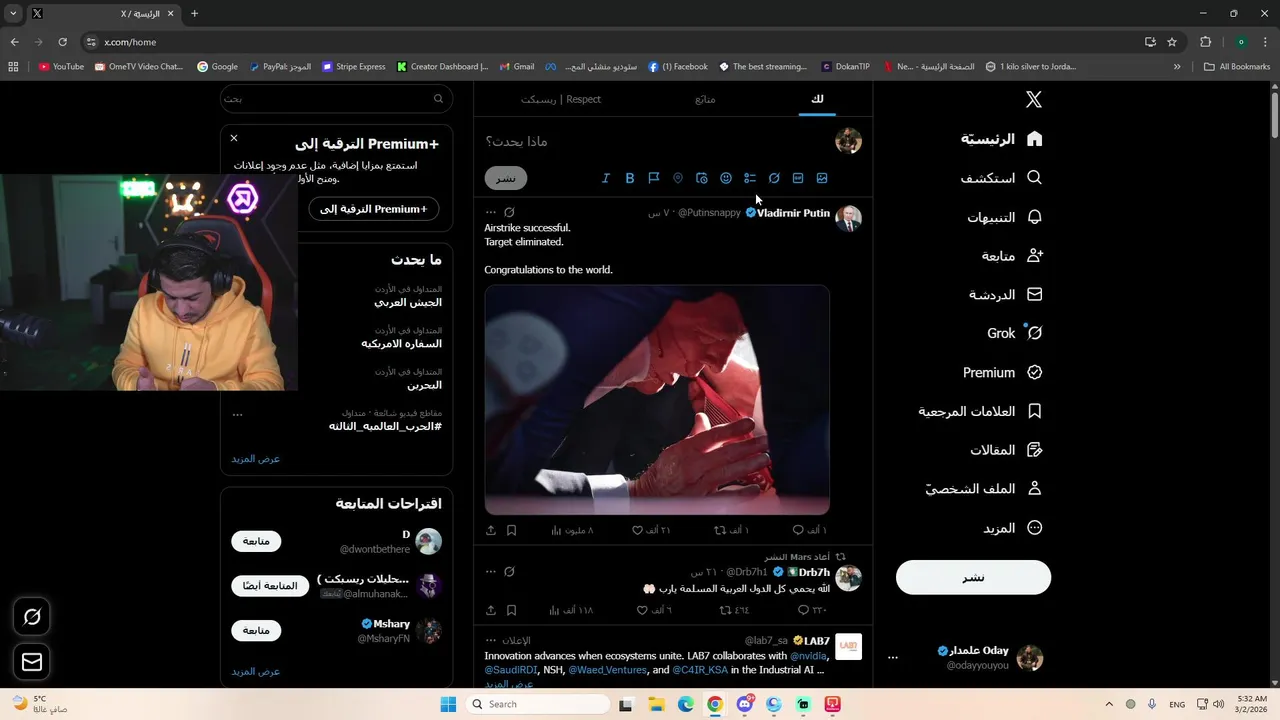Expand the hidden bookmarks chevron in bookmarks bar
This screenshot has width=1280, height=720.
[x=1177, y=67]
